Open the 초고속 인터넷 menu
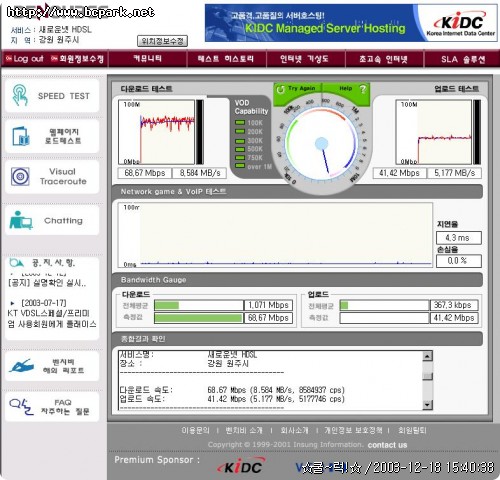 pyautogui.click(x=384, y=59)
